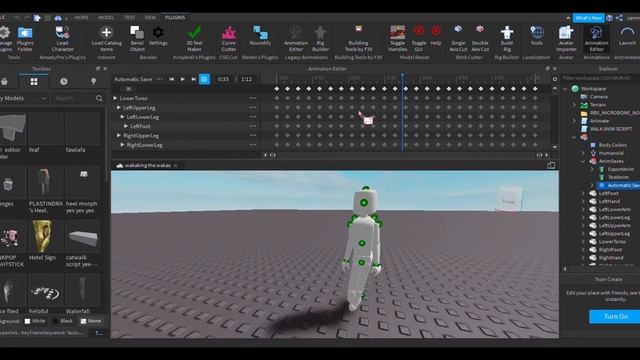Screen dimensions: 640x360
Task: Open the Toolbox creations pin tab
Action: tap(93, 82)
